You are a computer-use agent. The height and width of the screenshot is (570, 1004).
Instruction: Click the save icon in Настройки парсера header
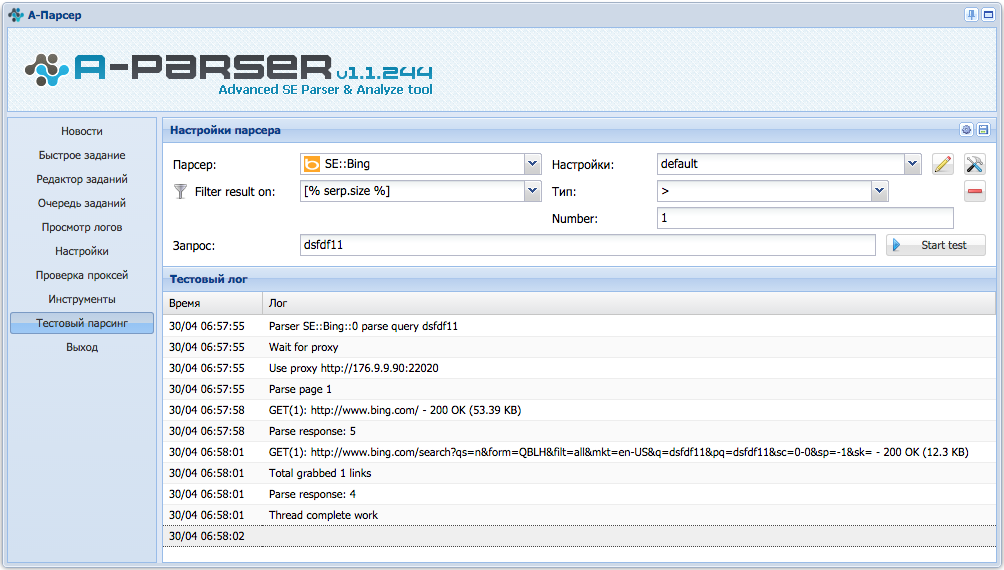984,129
